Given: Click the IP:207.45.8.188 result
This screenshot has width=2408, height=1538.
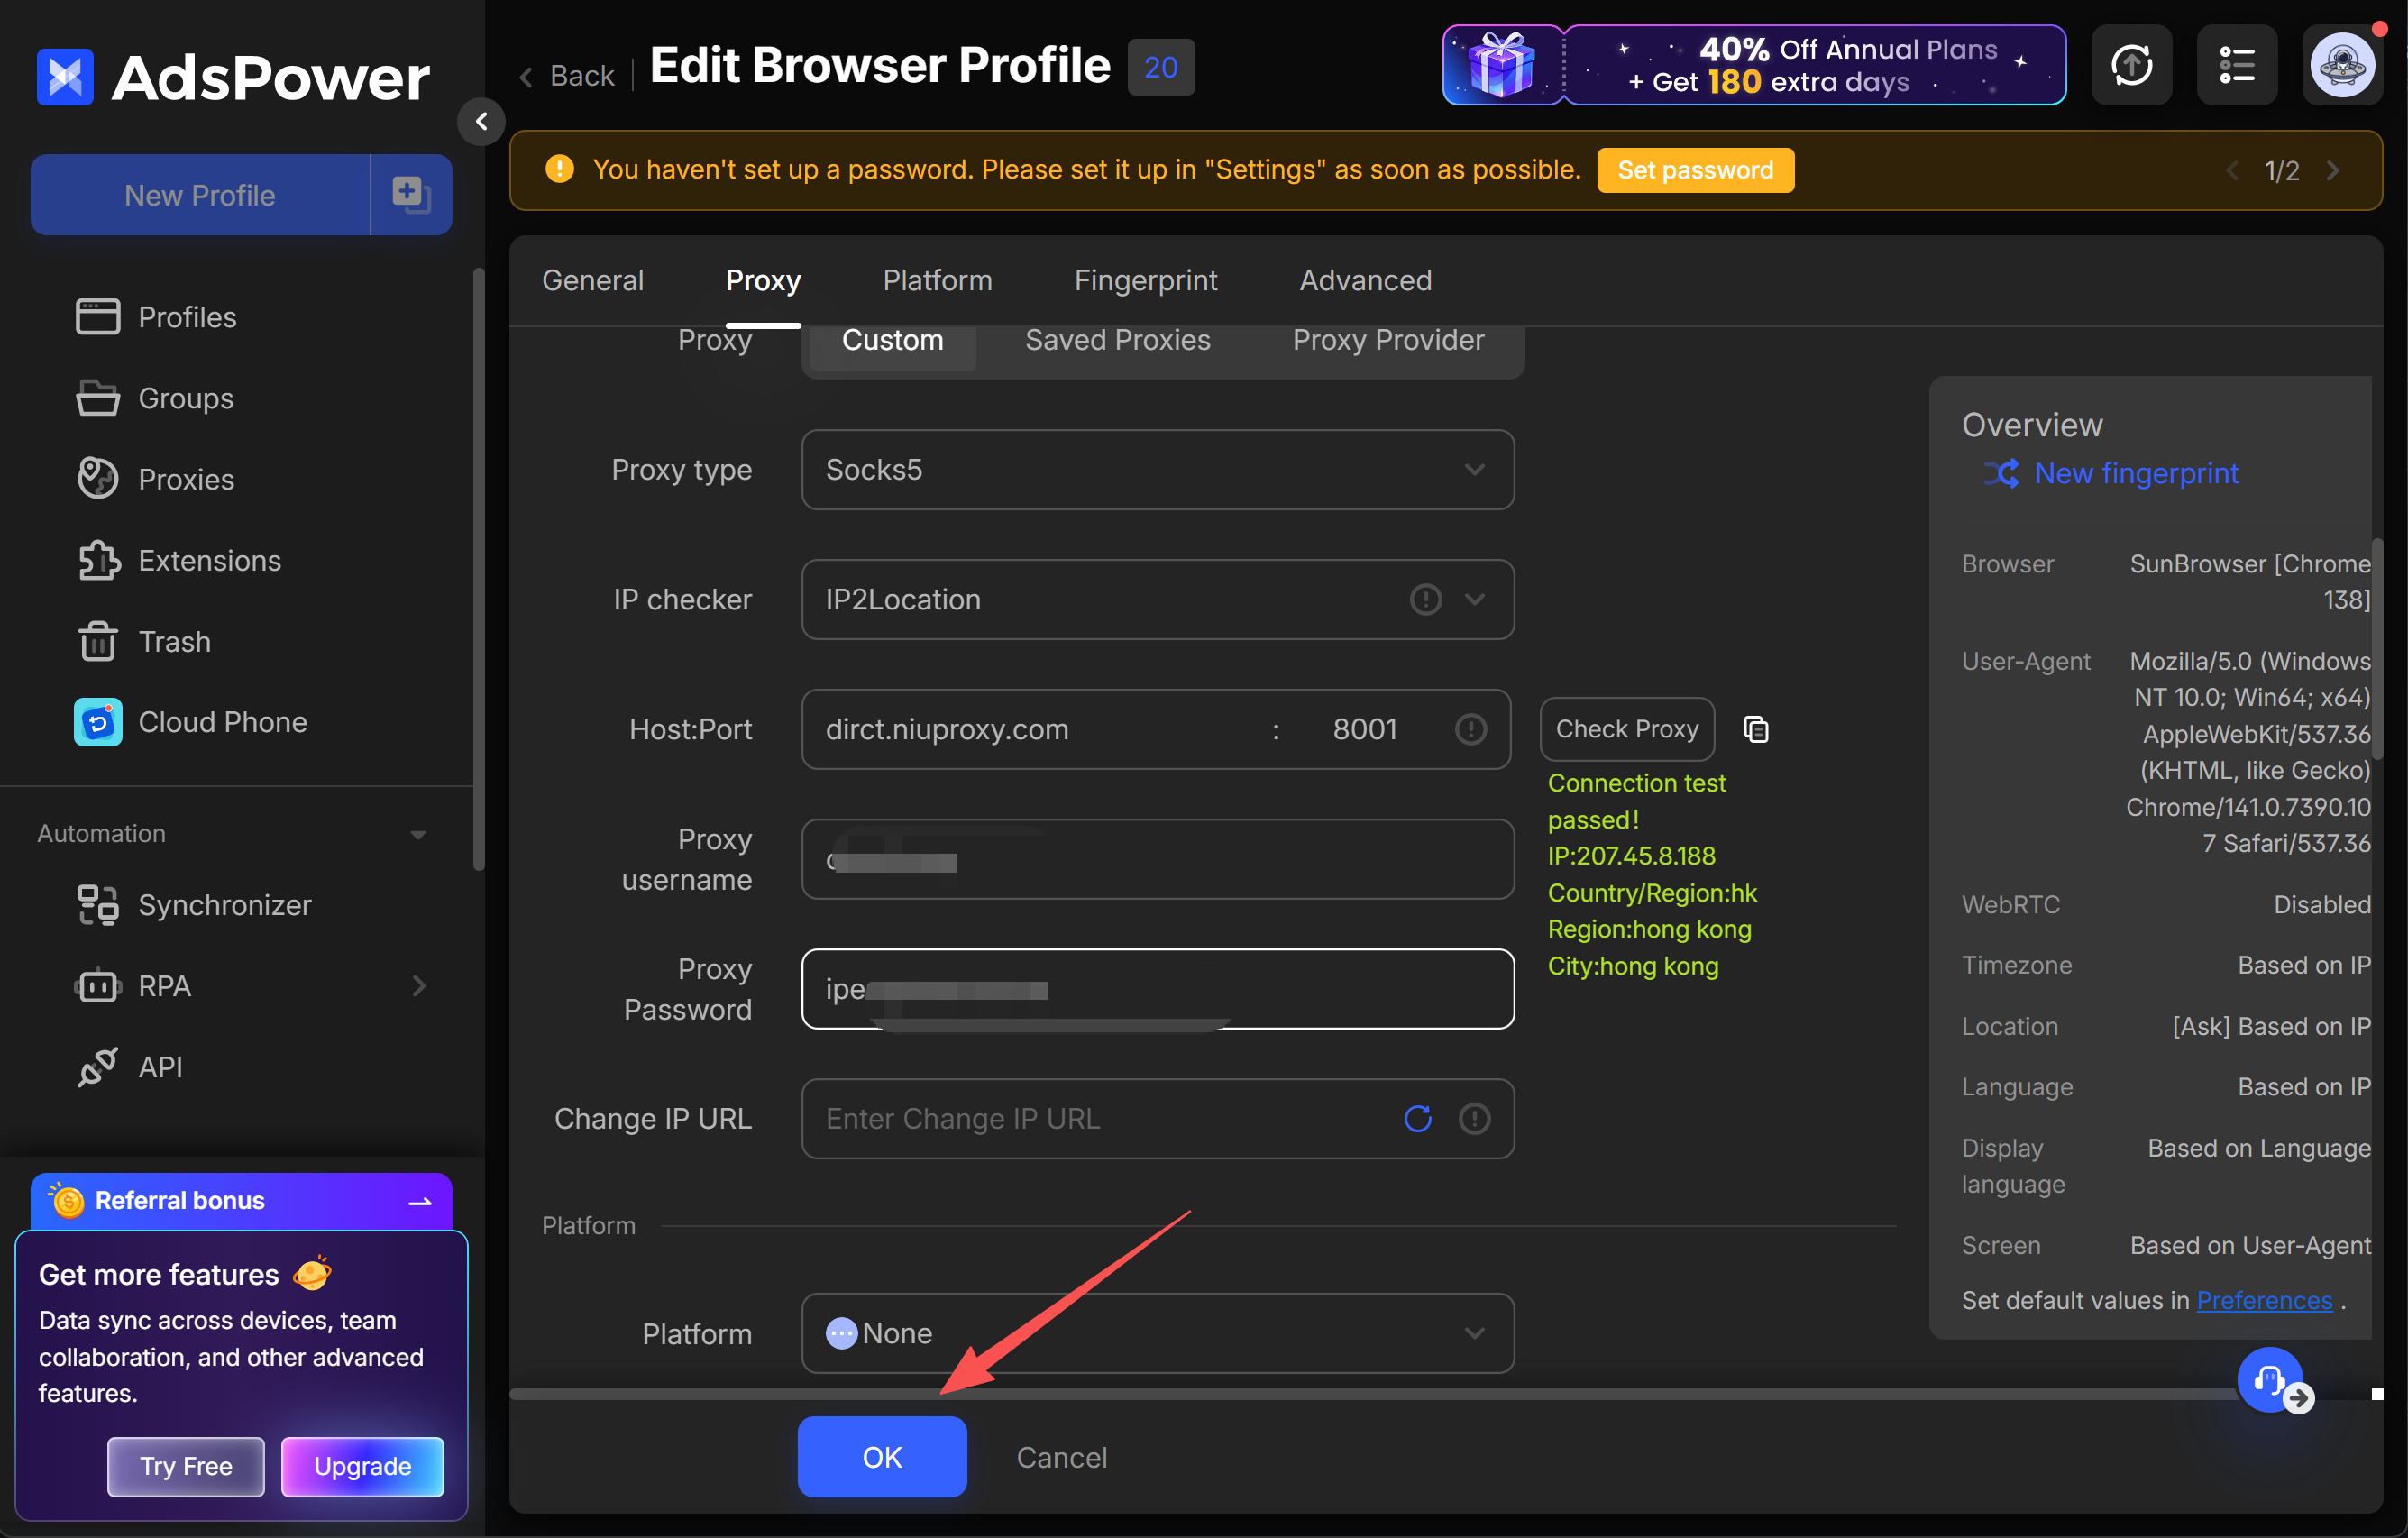Looking at the screenshot, I should [1632, 856].
